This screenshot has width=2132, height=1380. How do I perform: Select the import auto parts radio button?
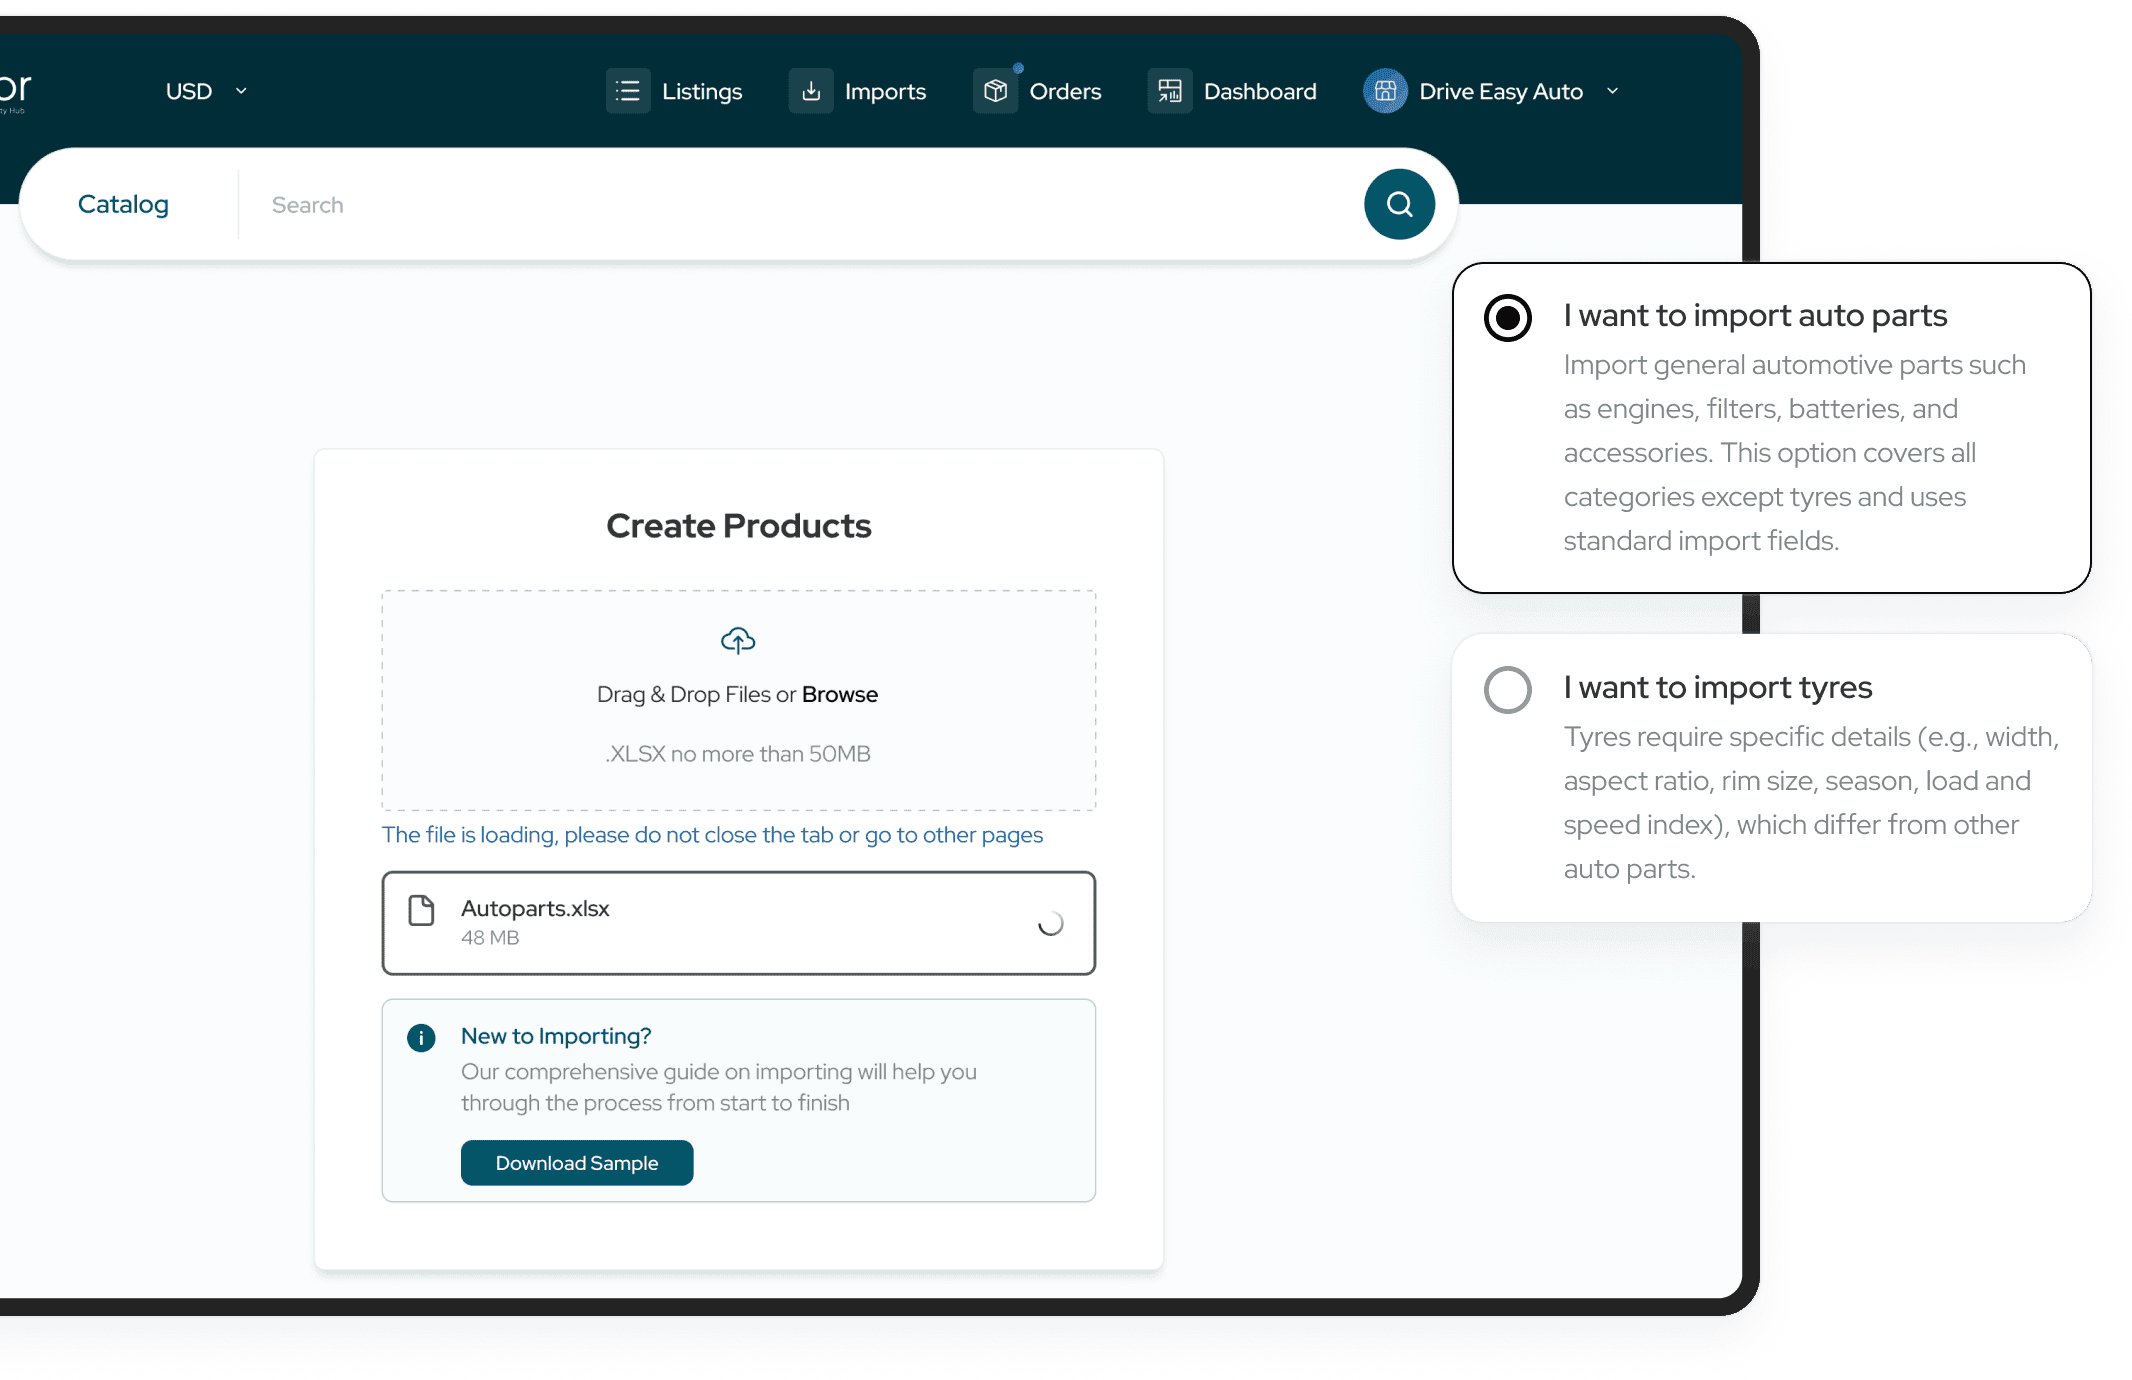(x=1507, y=318)
